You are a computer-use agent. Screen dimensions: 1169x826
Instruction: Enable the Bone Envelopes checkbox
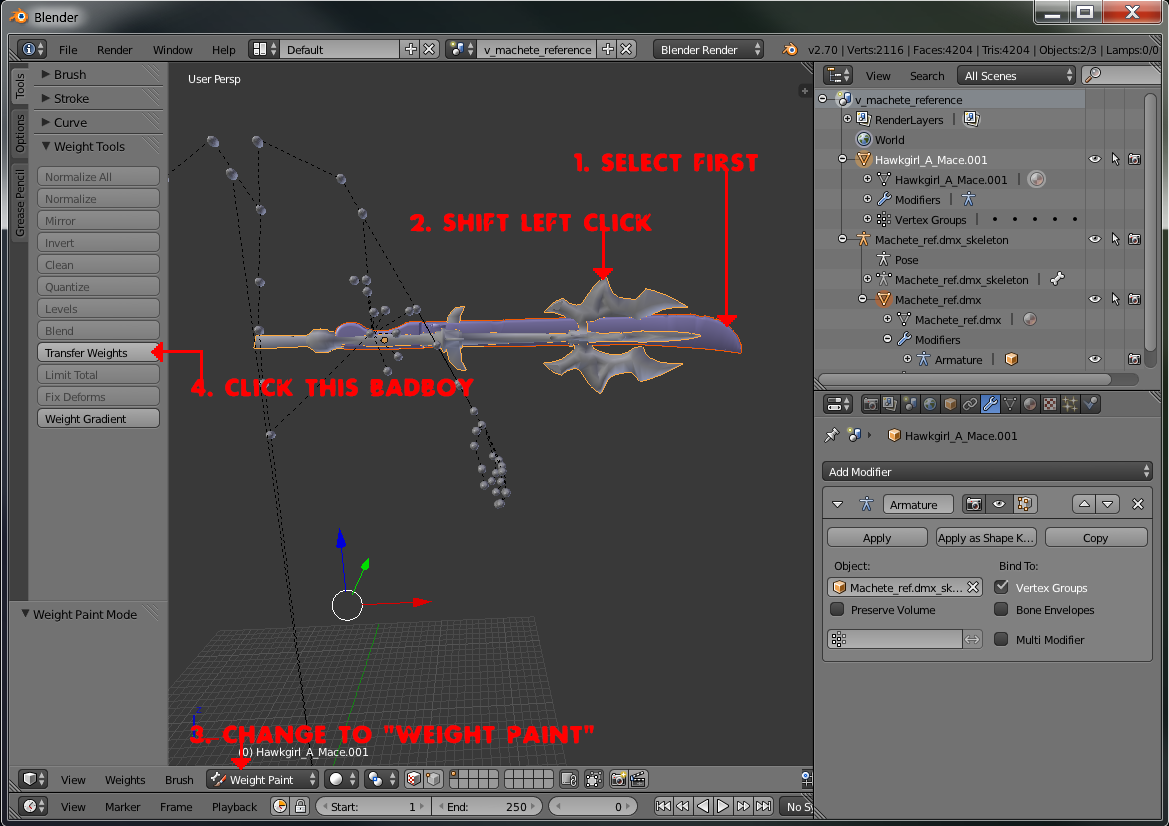[x=1001, y=609]
